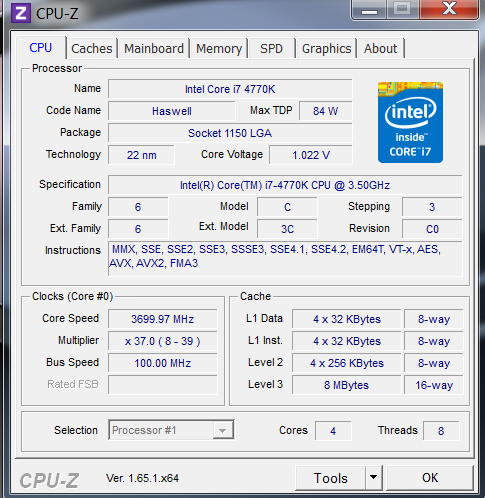The height and width of the screenshot is (498, 485).
Task: Click the L1 Data associativity 8-way
Action: [x=434, y=319]
